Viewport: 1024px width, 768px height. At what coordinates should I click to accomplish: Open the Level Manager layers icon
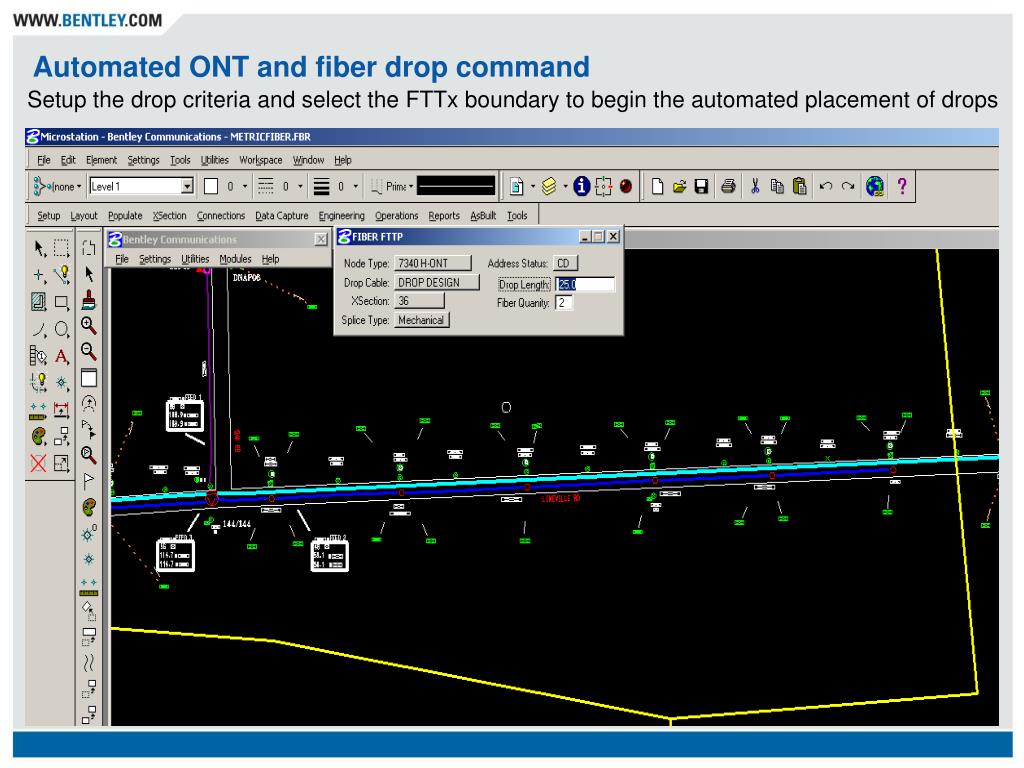549,187
